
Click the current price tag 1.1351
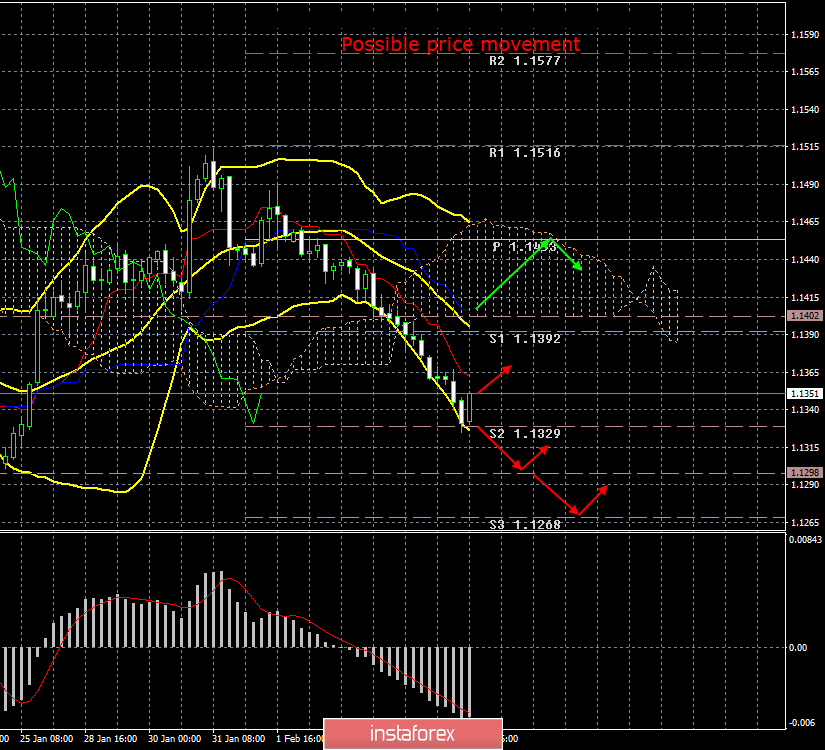[x=804, y=394]
